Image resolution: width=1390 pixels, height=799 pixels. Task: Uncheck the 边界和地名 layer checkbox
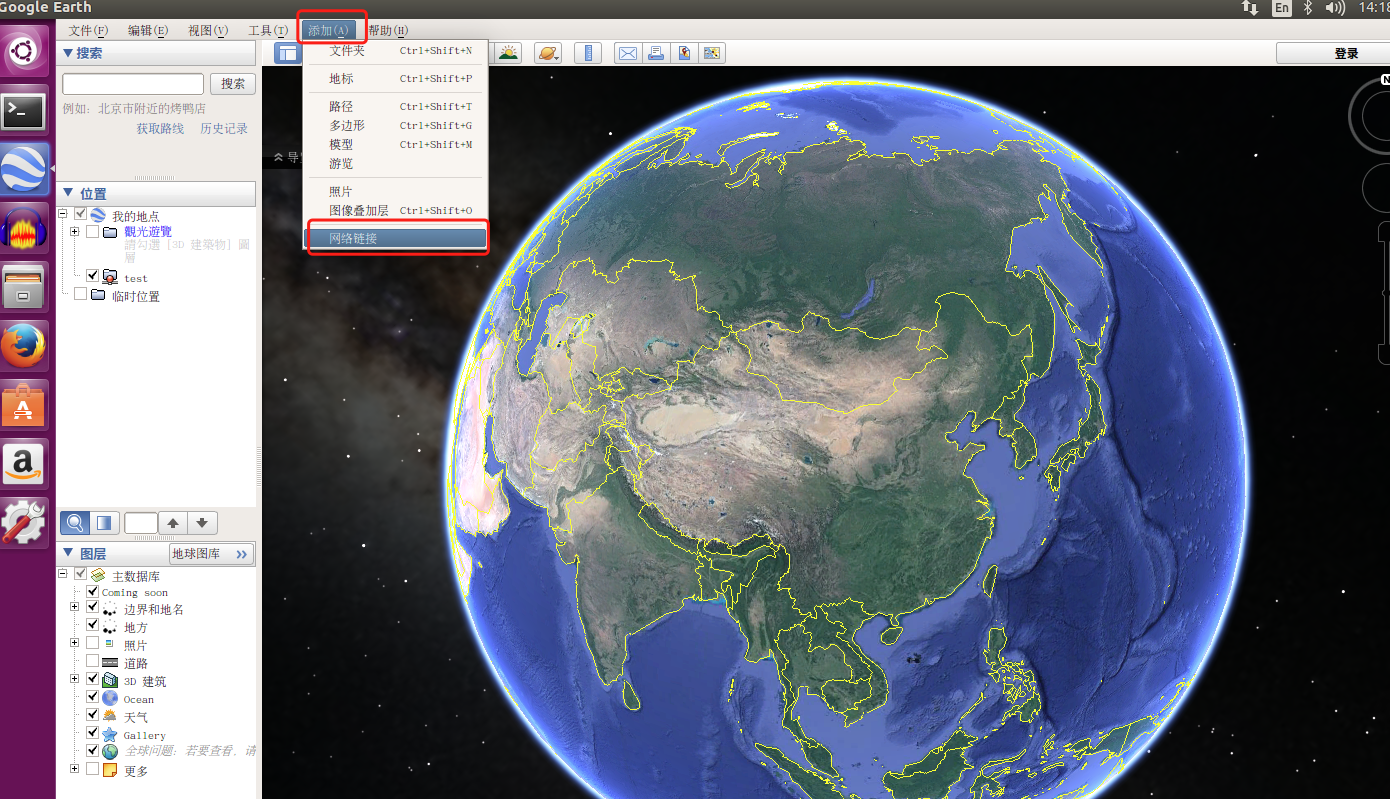(x=93, y=608)
